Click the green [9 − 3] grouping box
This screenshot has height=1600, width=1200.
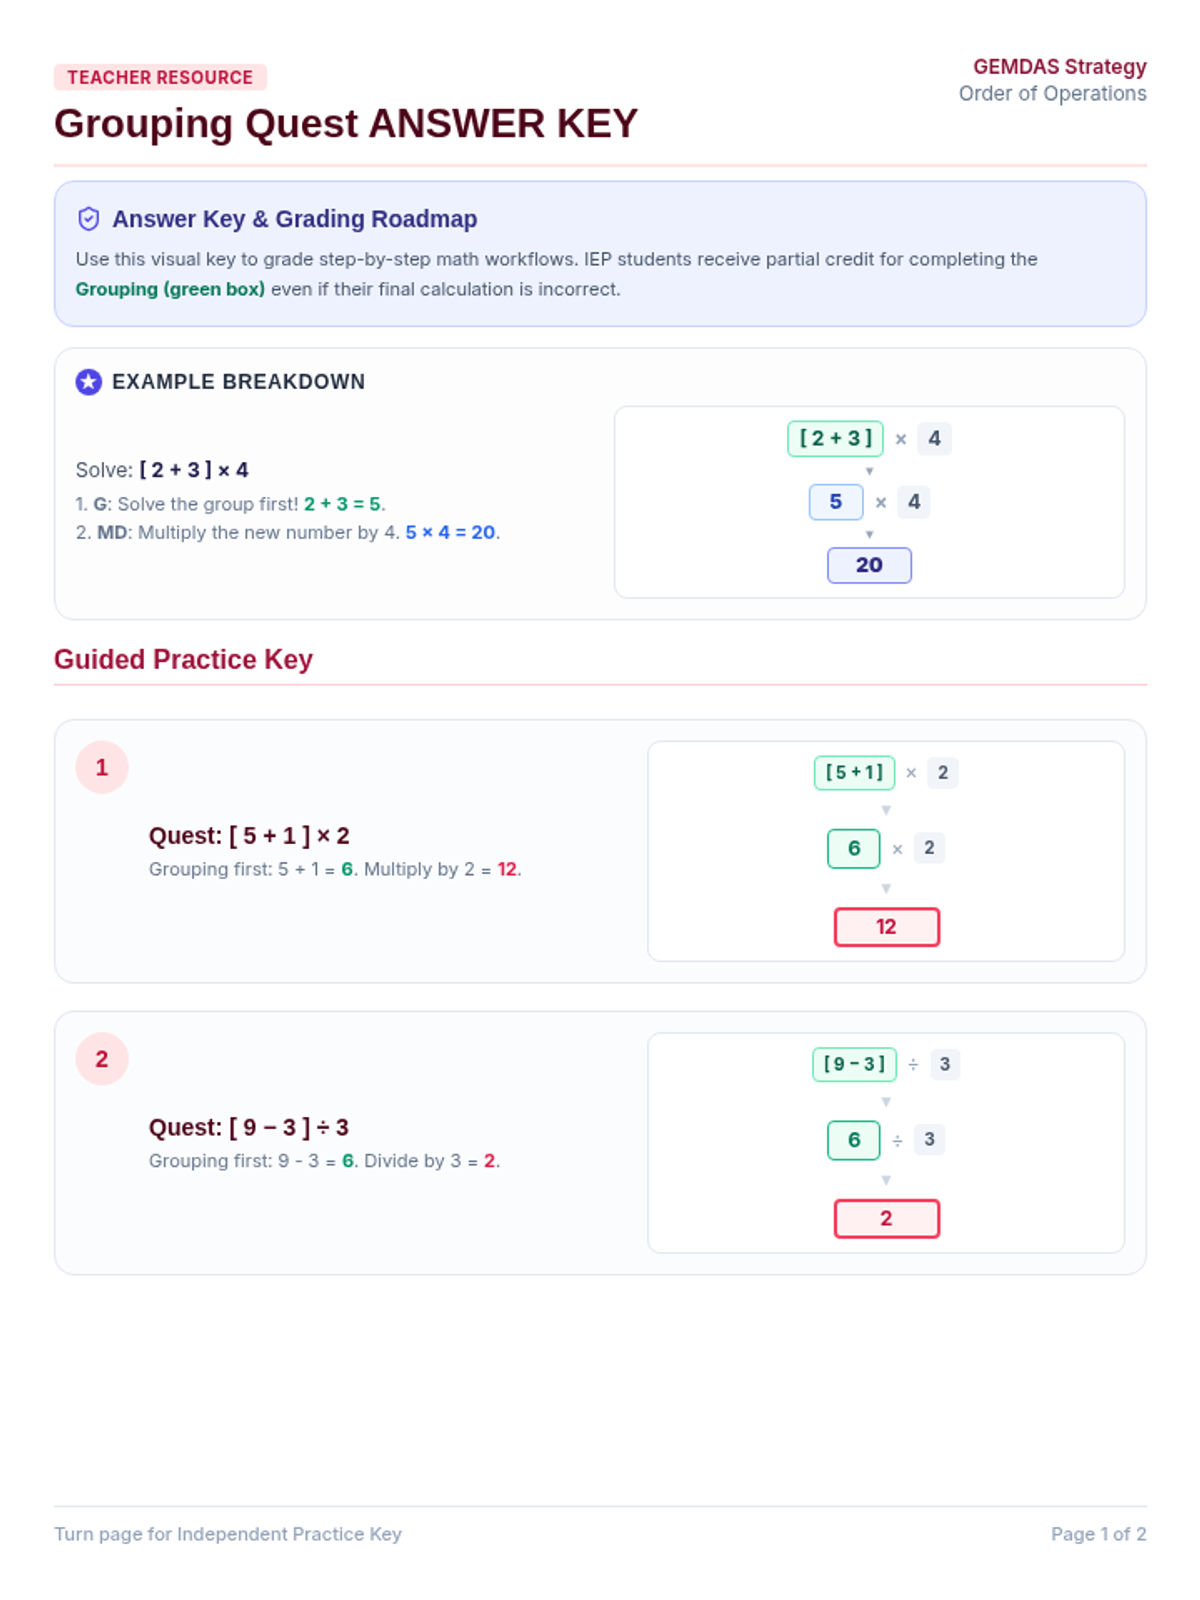(x=855, y=1064)
